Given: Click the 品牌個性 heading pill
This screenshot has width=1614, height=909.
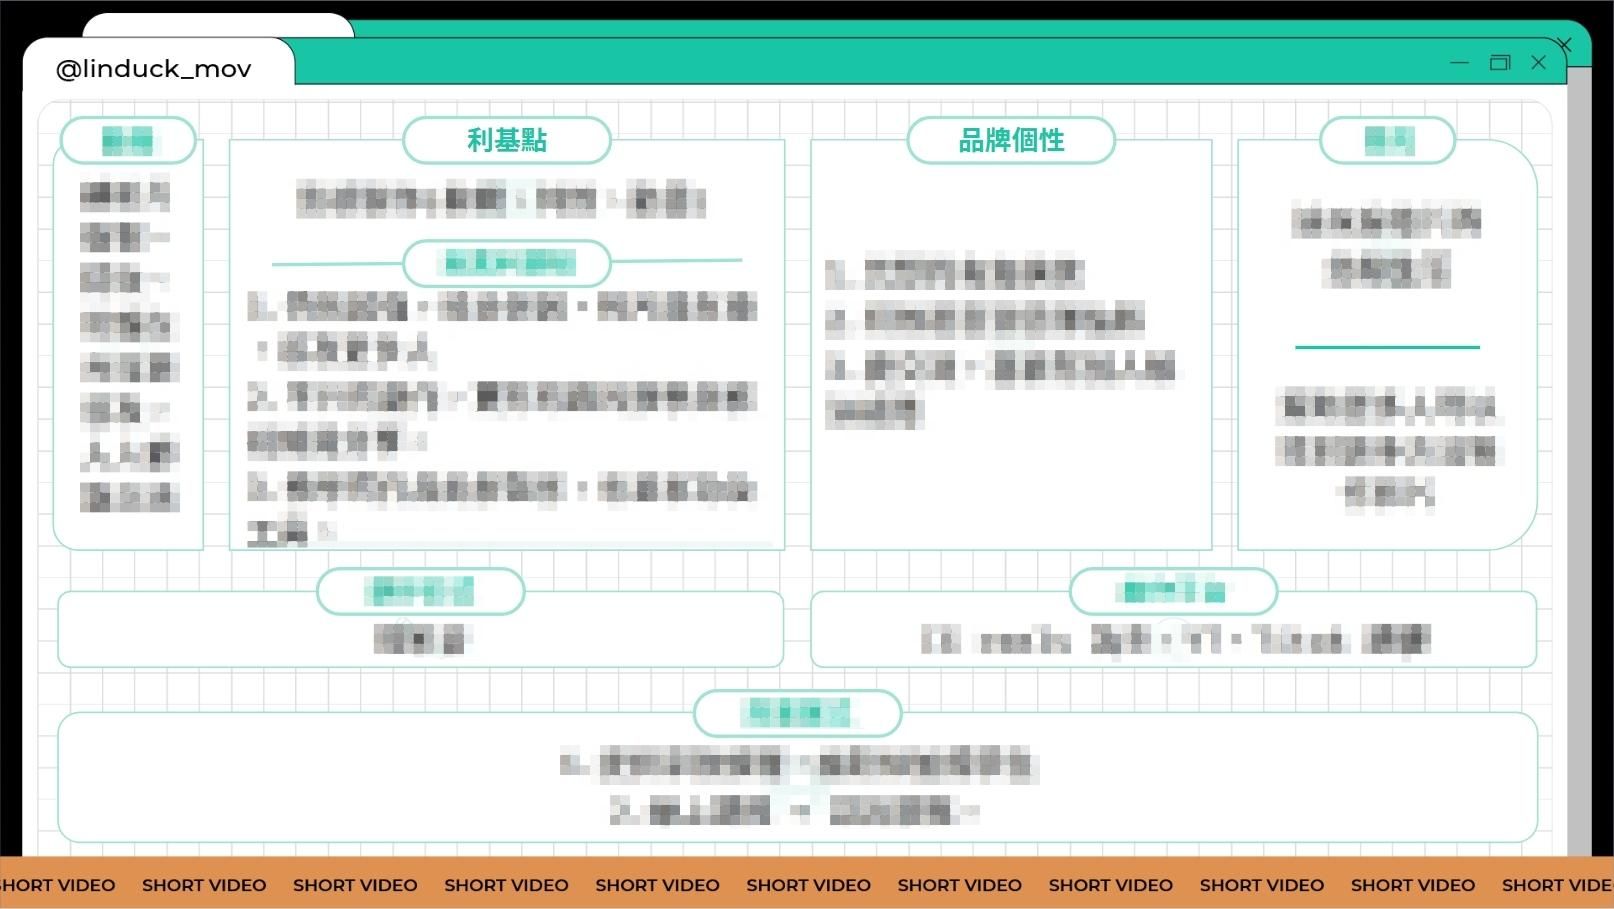Looking at the screenshot, I should [x=1010, y=140].
